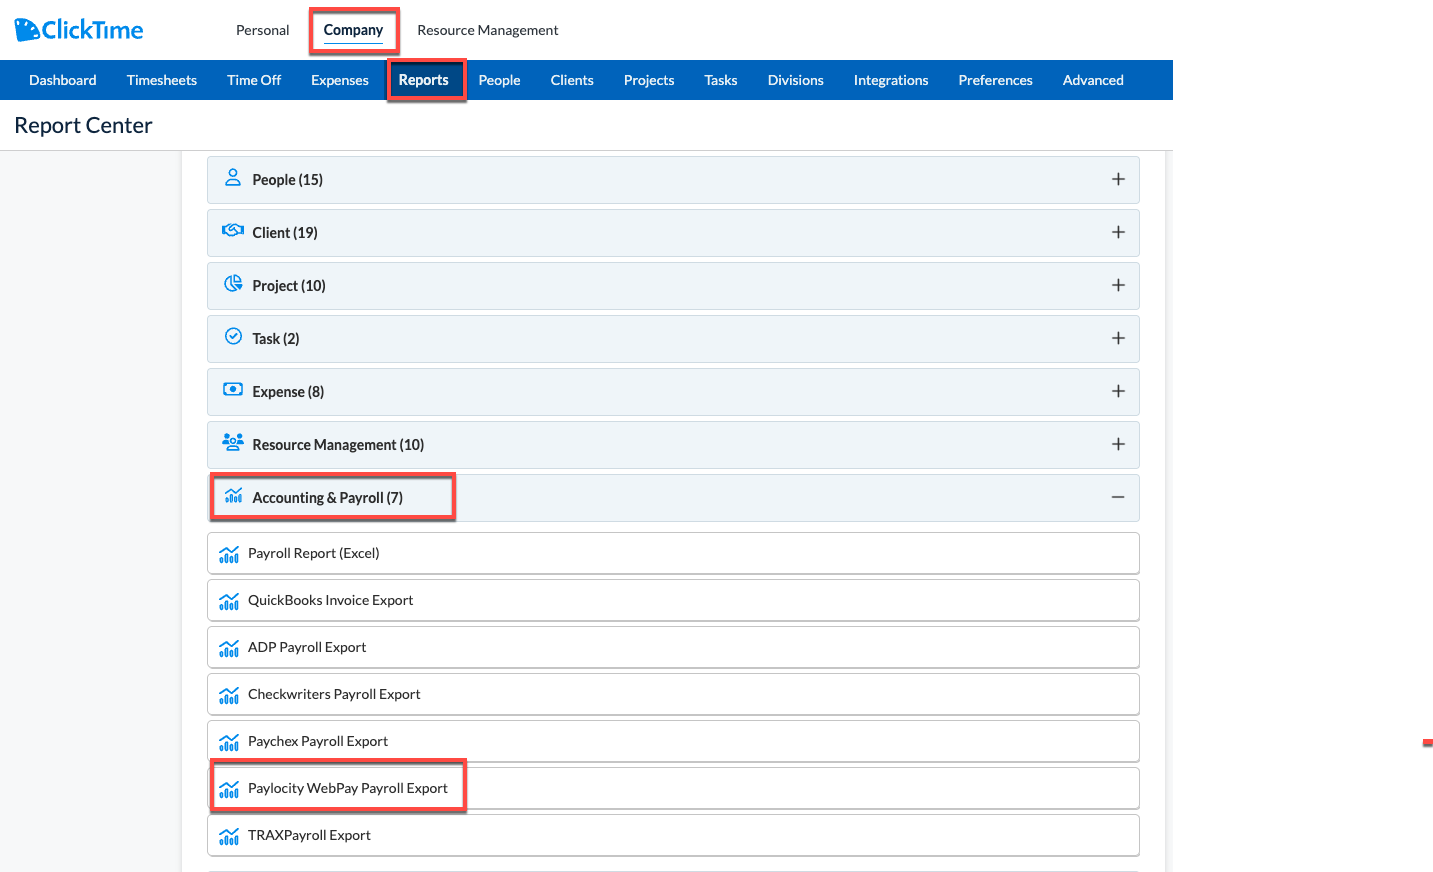
Task: Switch to the Personal tab
Action: [262, 30]
